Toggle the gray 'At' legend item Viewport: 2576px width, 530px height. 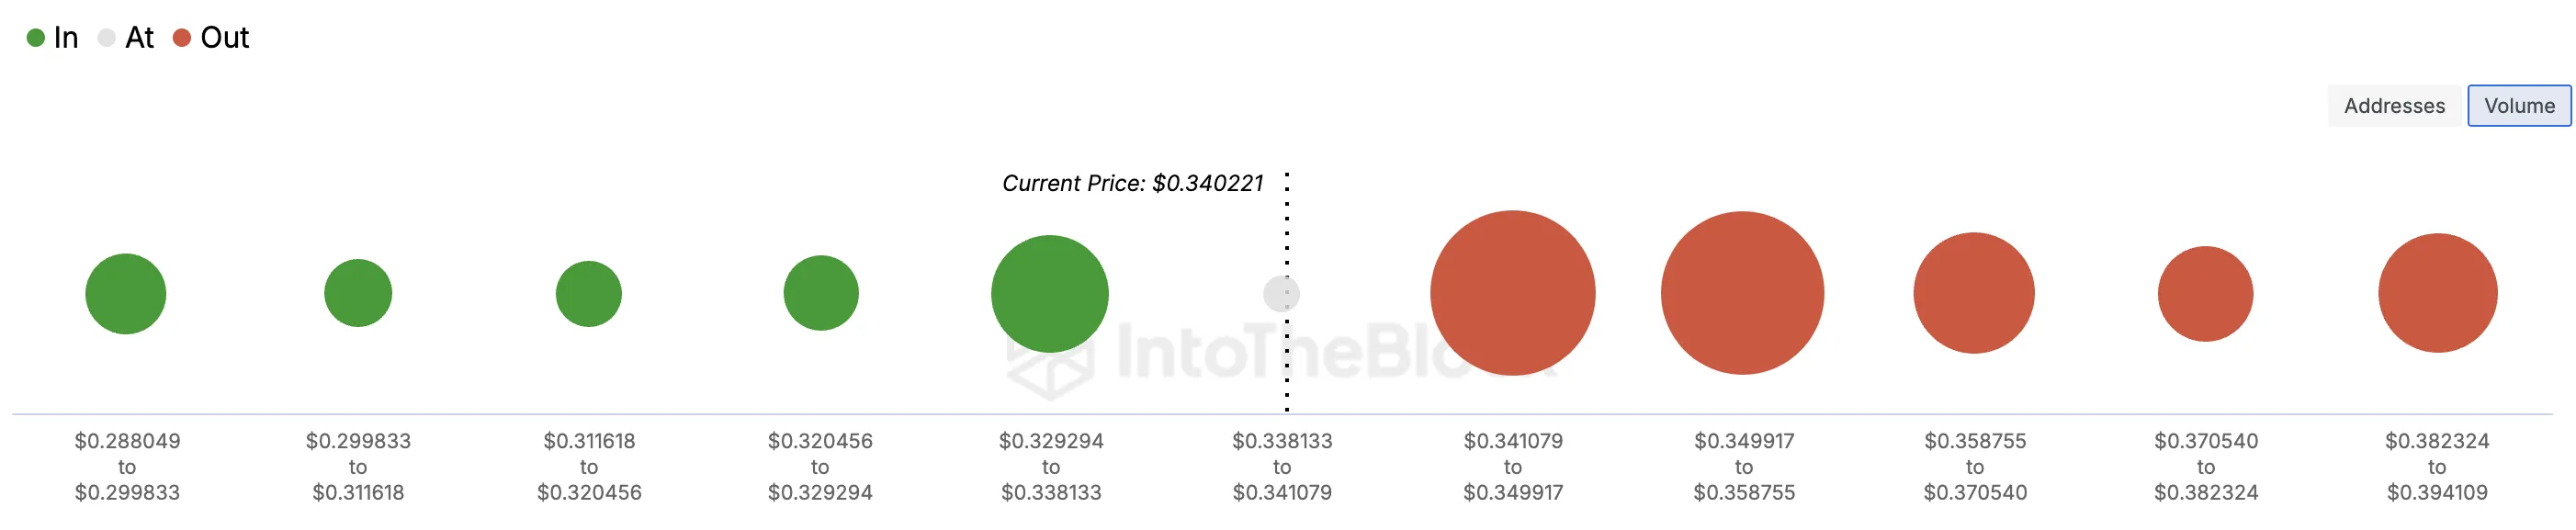click(126, 38)
